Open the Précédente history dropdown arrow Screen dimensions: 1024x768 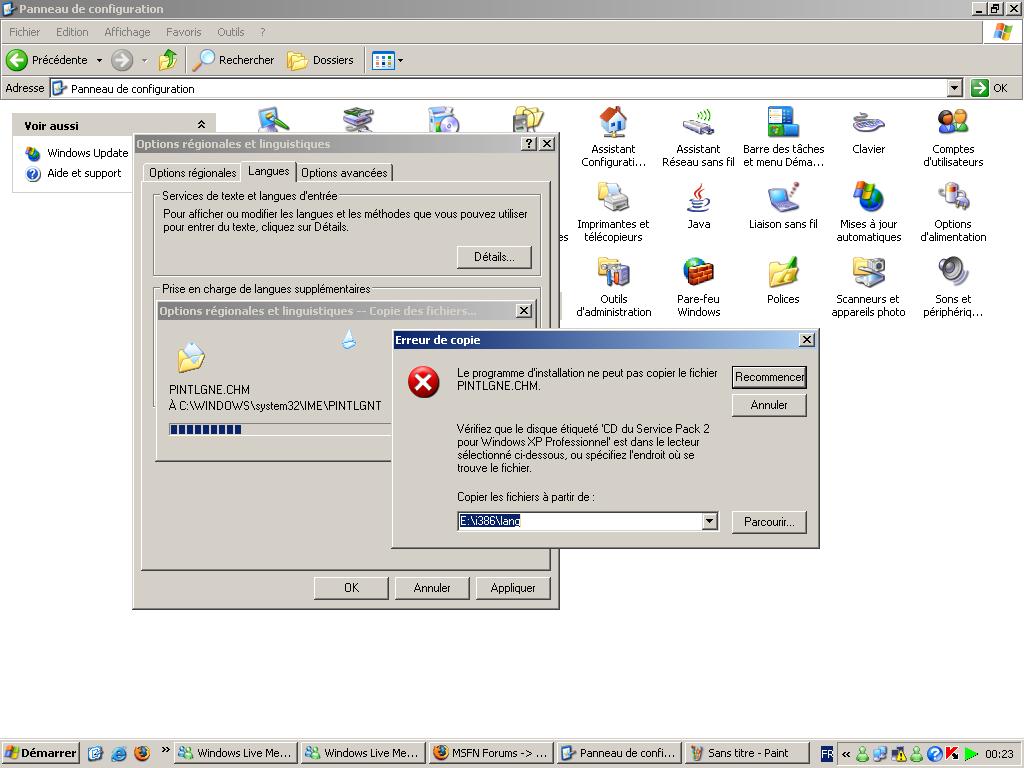[99, 60]
